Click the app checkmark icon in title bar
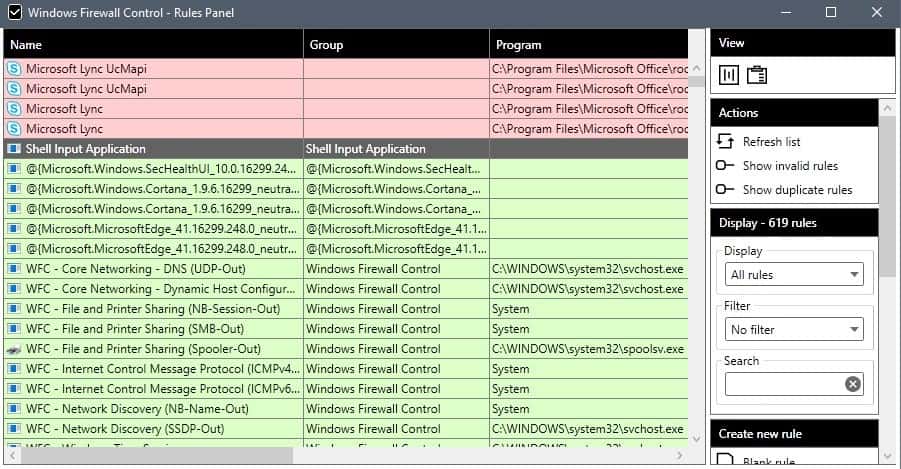The width and height of the screenshot is (901, 469). (15, 12)
